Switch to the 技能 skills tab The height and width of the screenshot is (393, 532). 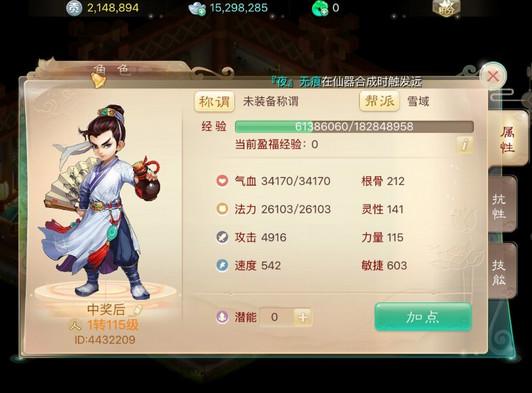501,270
